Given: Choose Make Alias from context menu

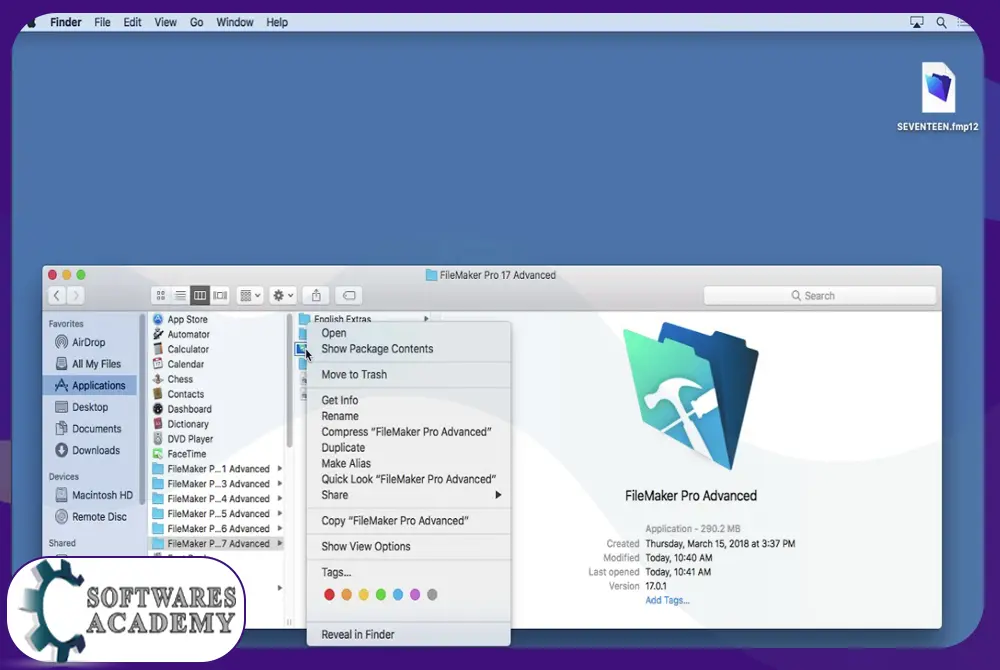Looking at the screenshot, I should point(409,463).
